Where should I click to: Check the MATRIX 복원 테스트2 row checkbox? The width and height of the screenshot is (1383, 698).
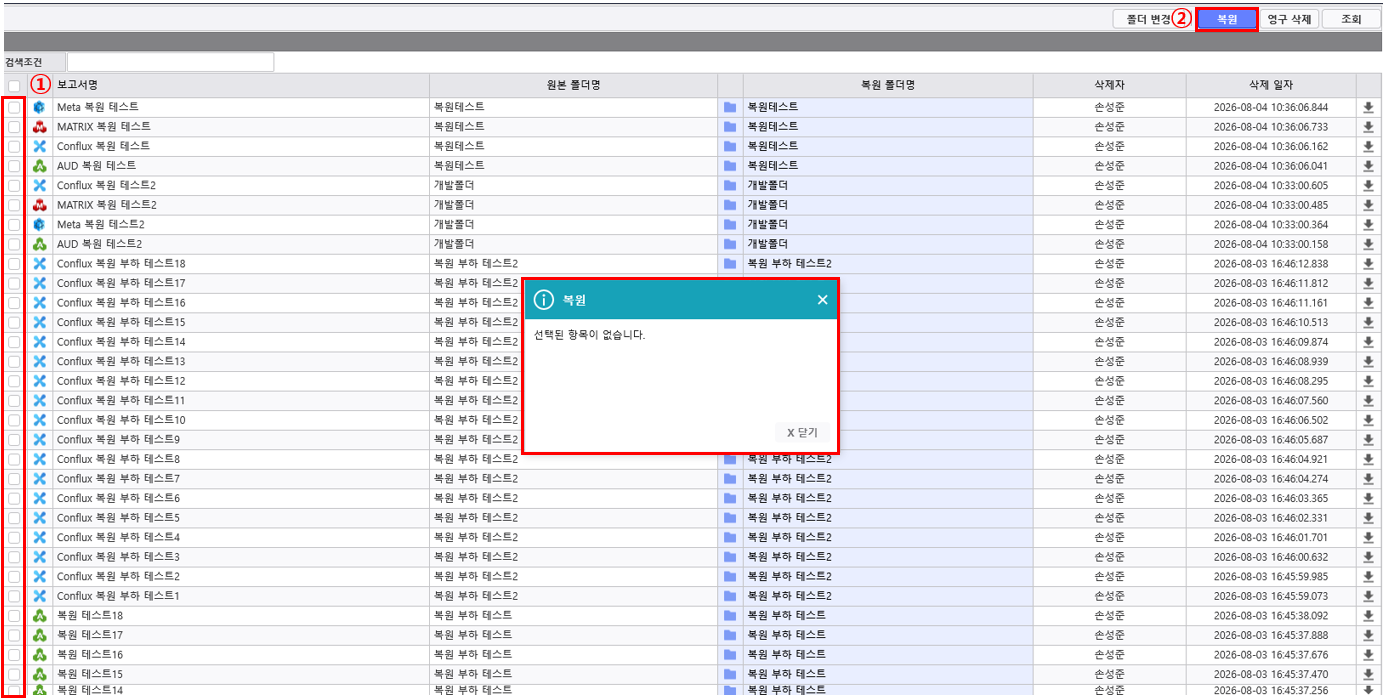click(14, 204)
